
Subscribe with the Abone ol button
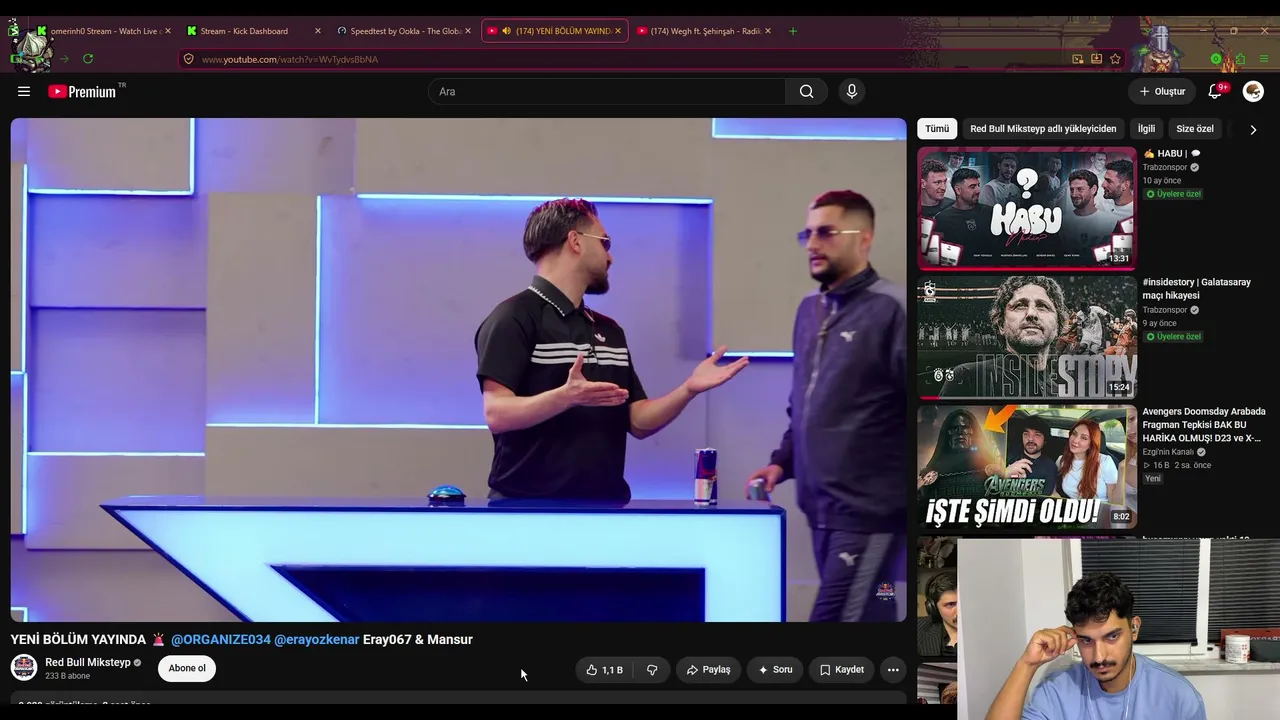[187, 669]
